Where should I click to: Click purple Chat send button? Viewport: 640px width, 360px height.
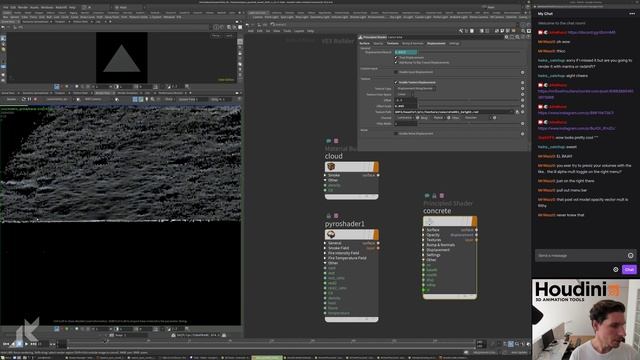point(629,269)
